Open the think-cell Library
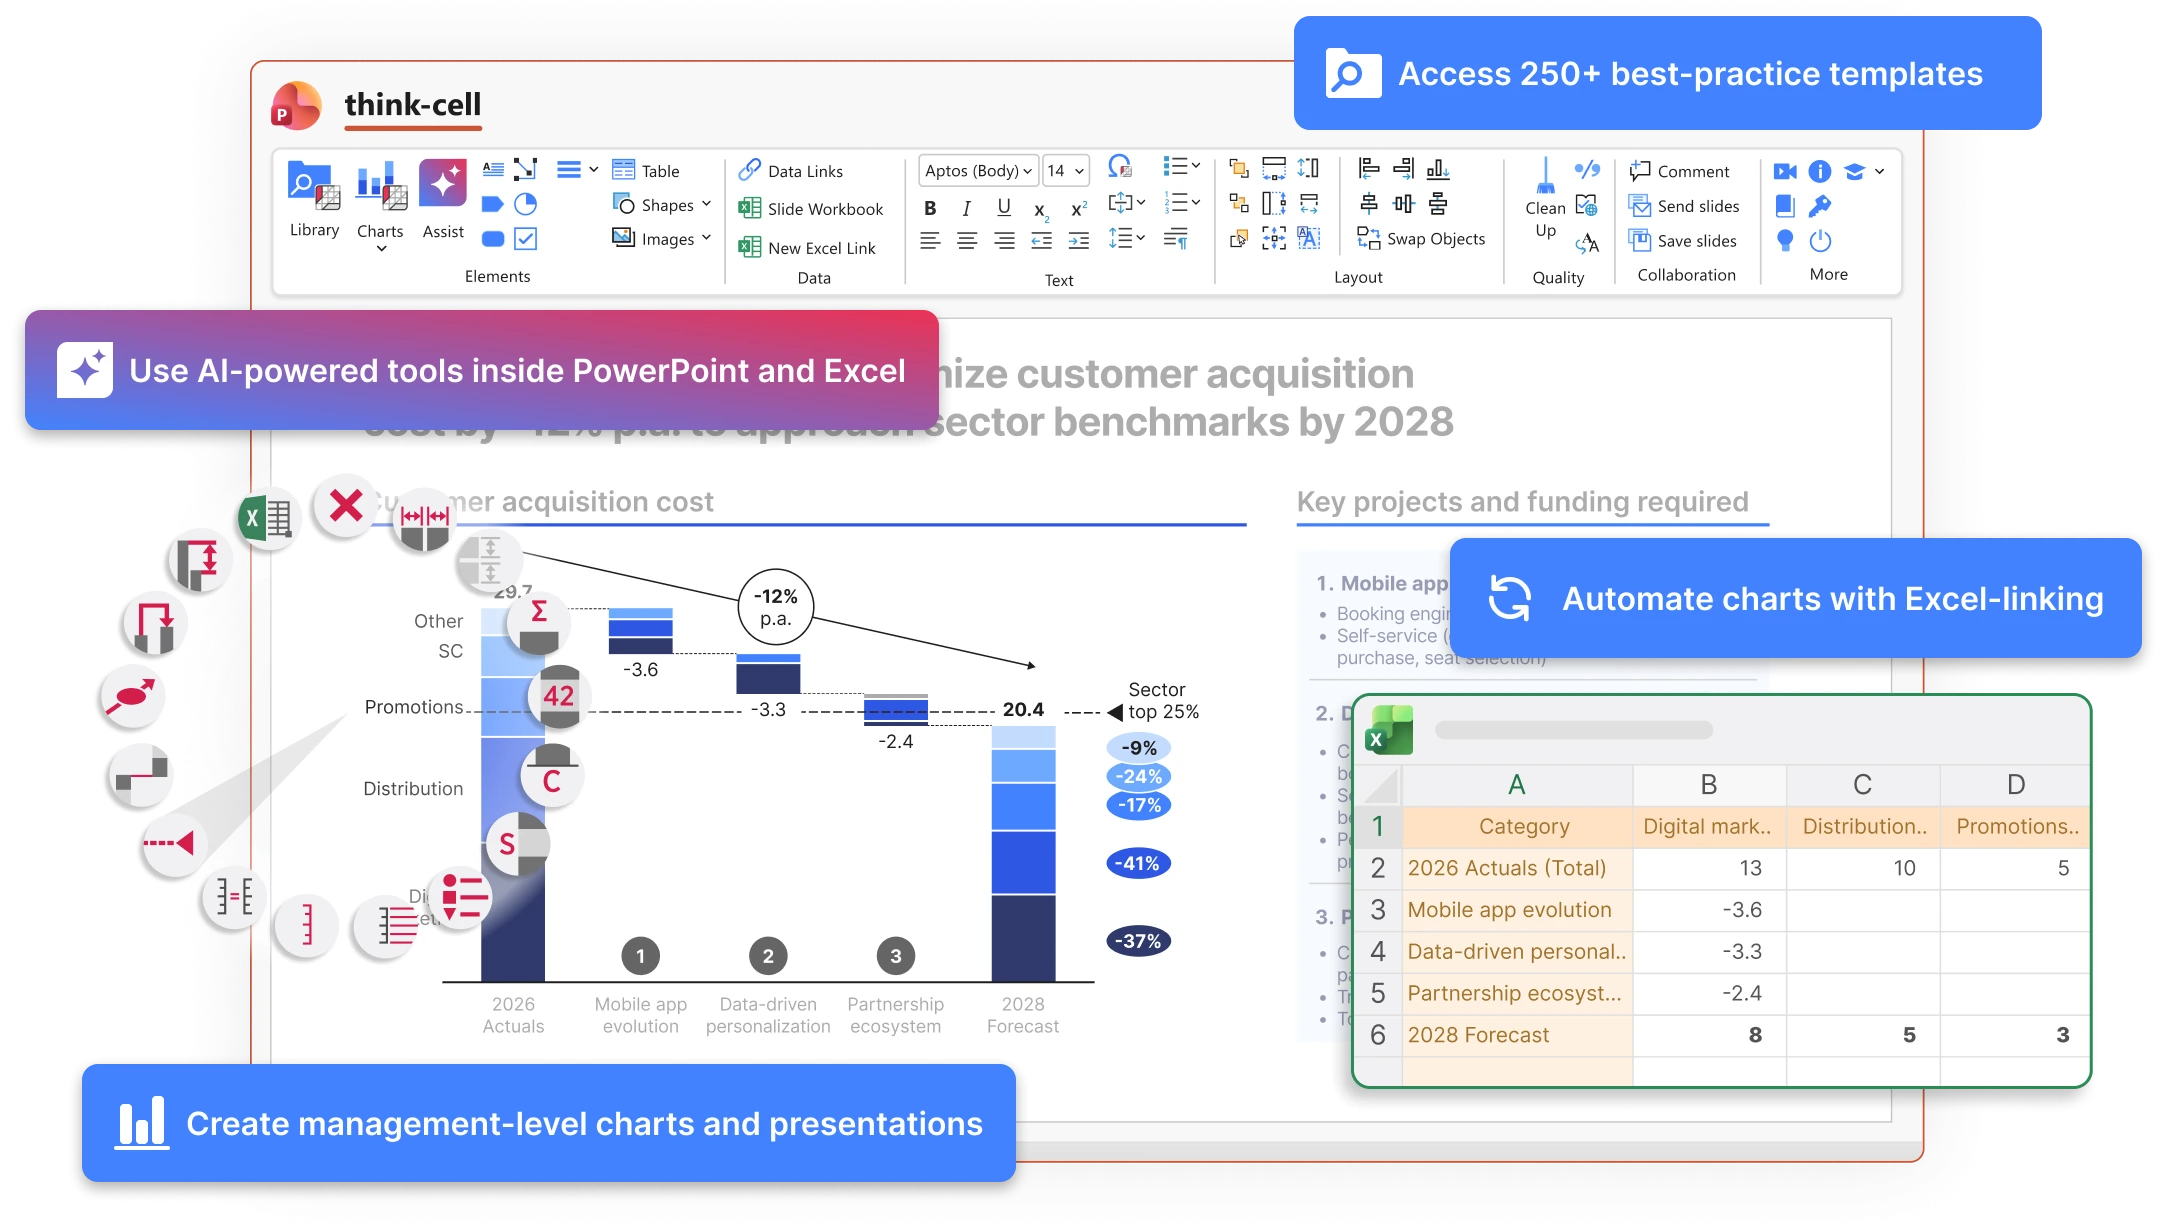The image size is (2176, 1224). [x=314, y=200]
